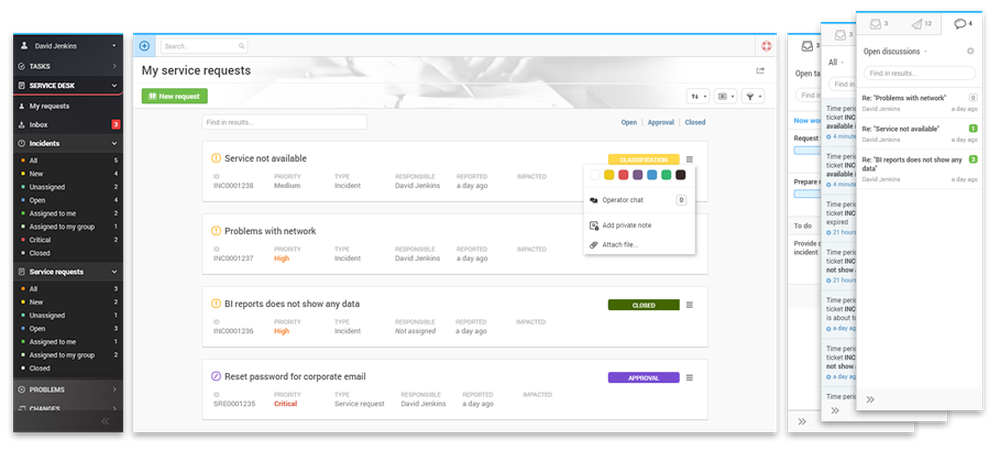Collapse sidebar with double-chevron icon

point(105,421)
